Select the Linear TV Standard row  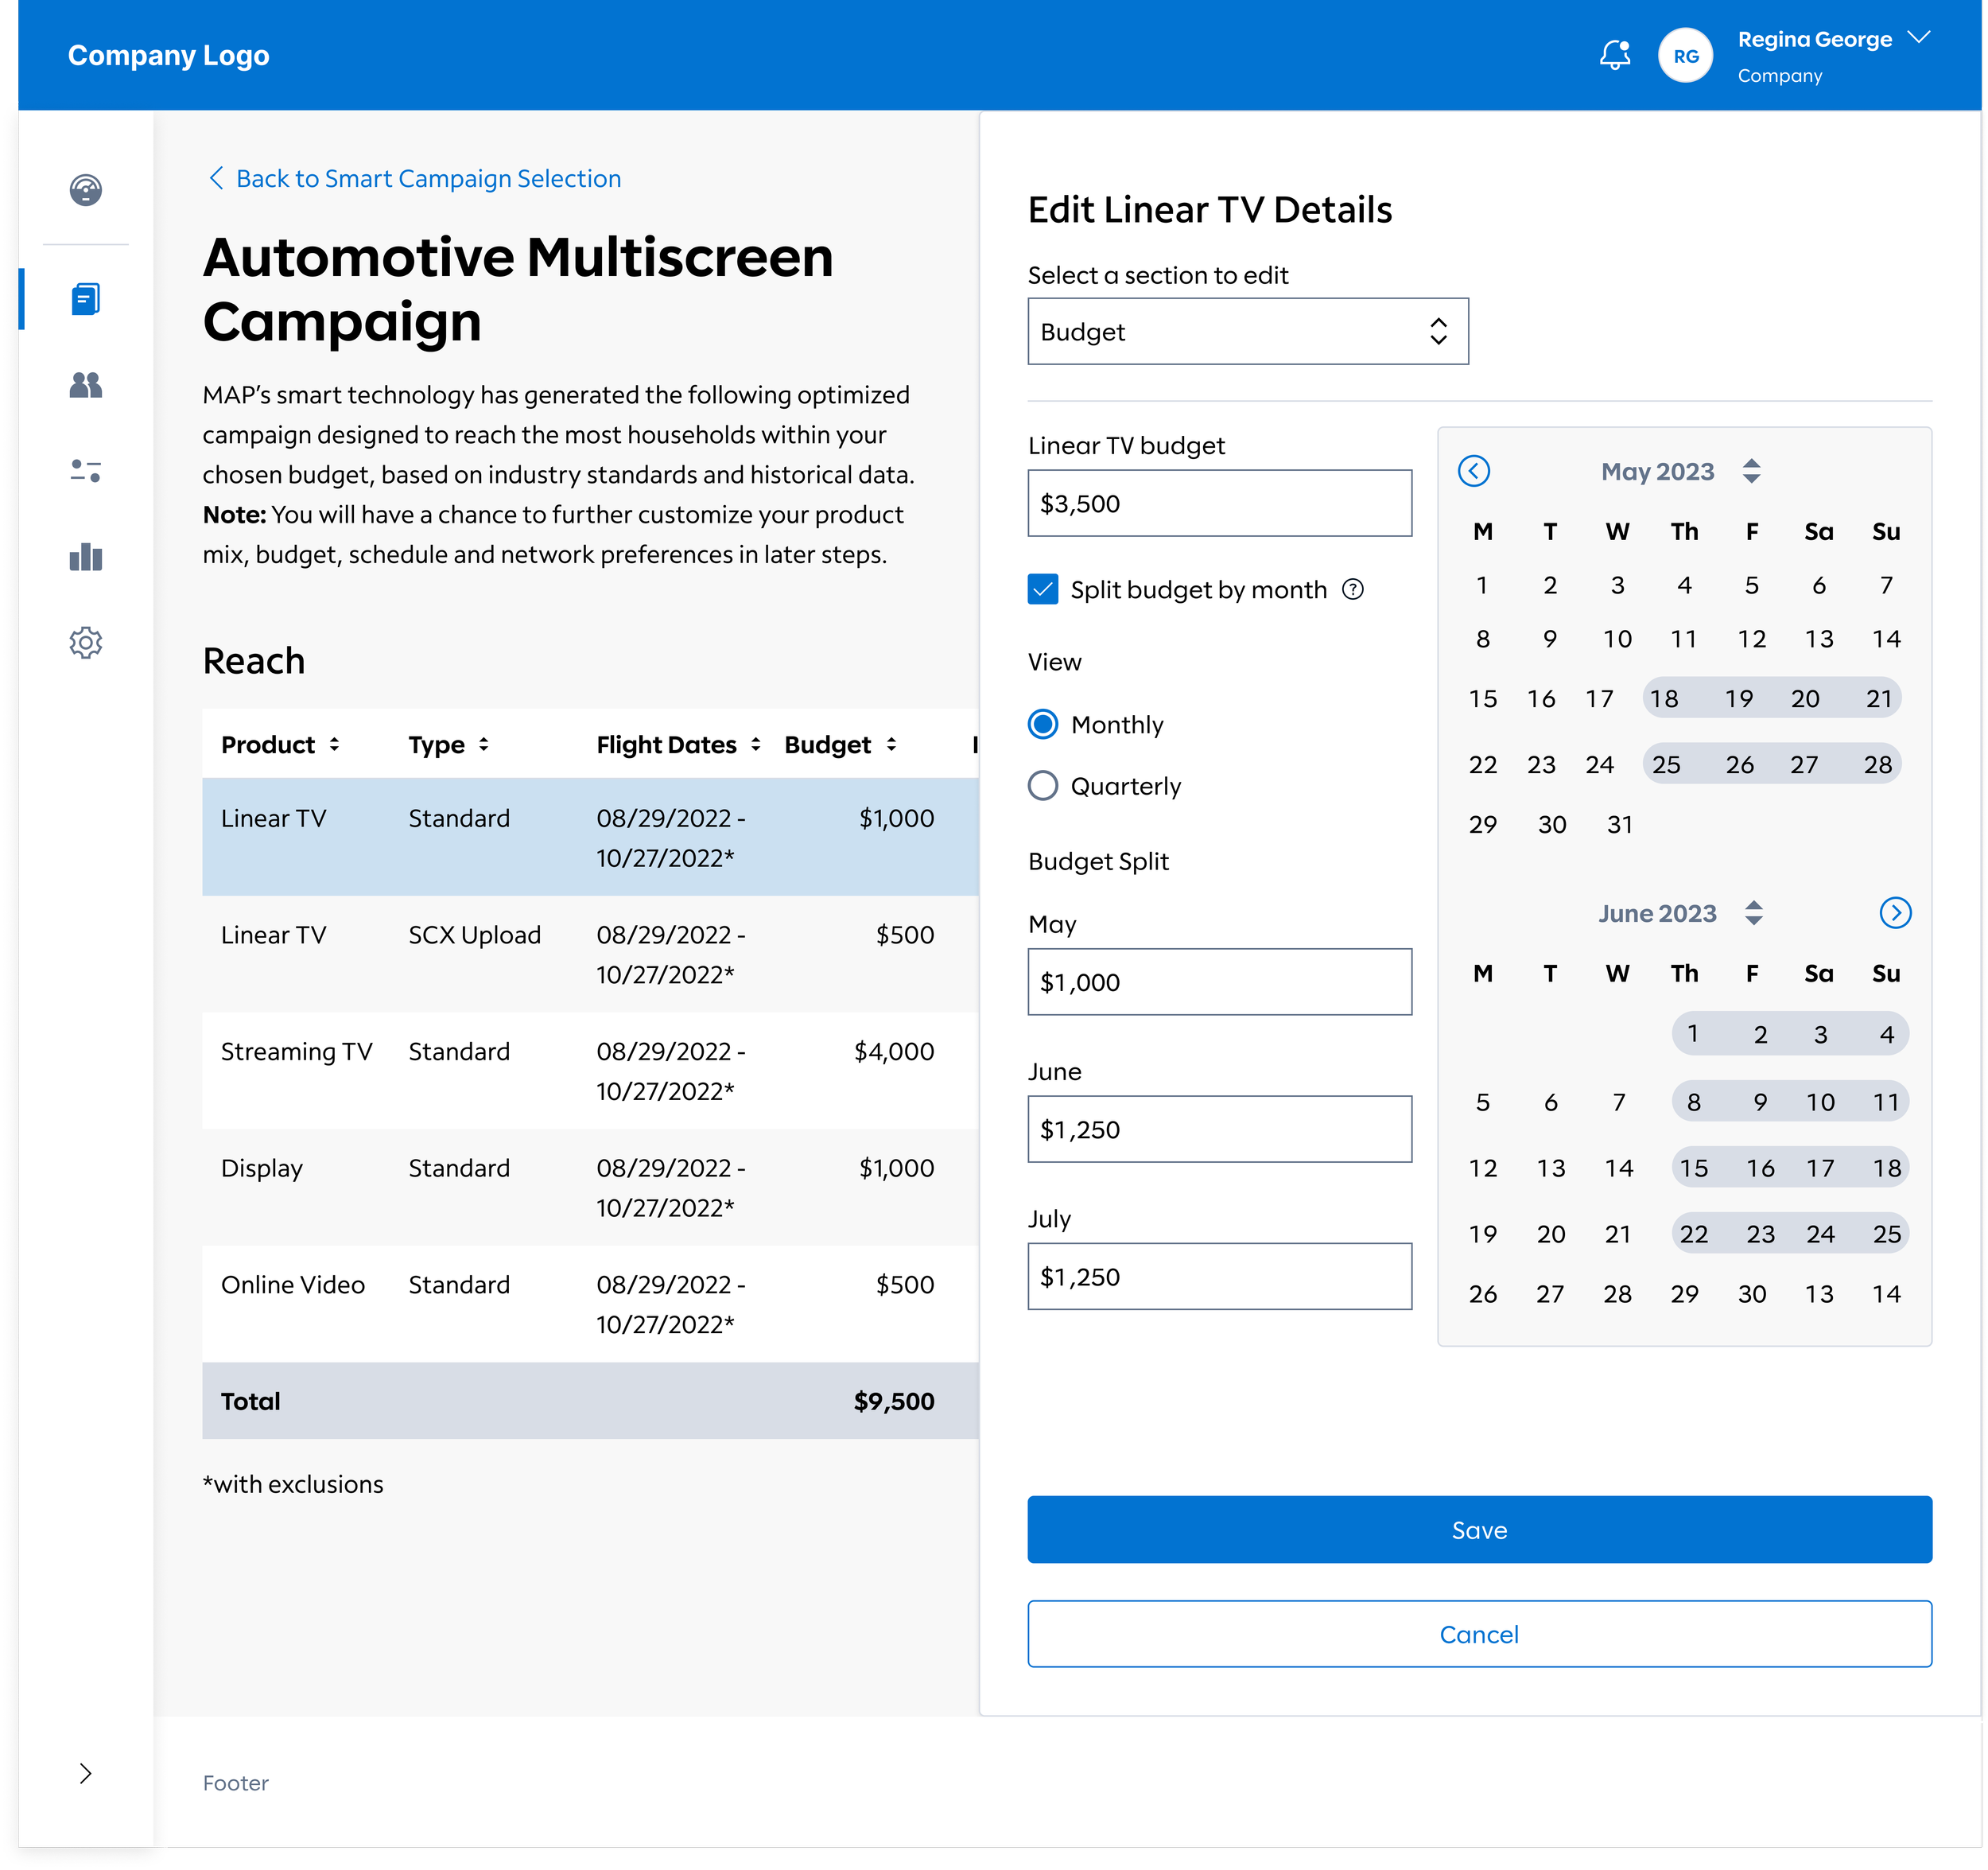590,838
